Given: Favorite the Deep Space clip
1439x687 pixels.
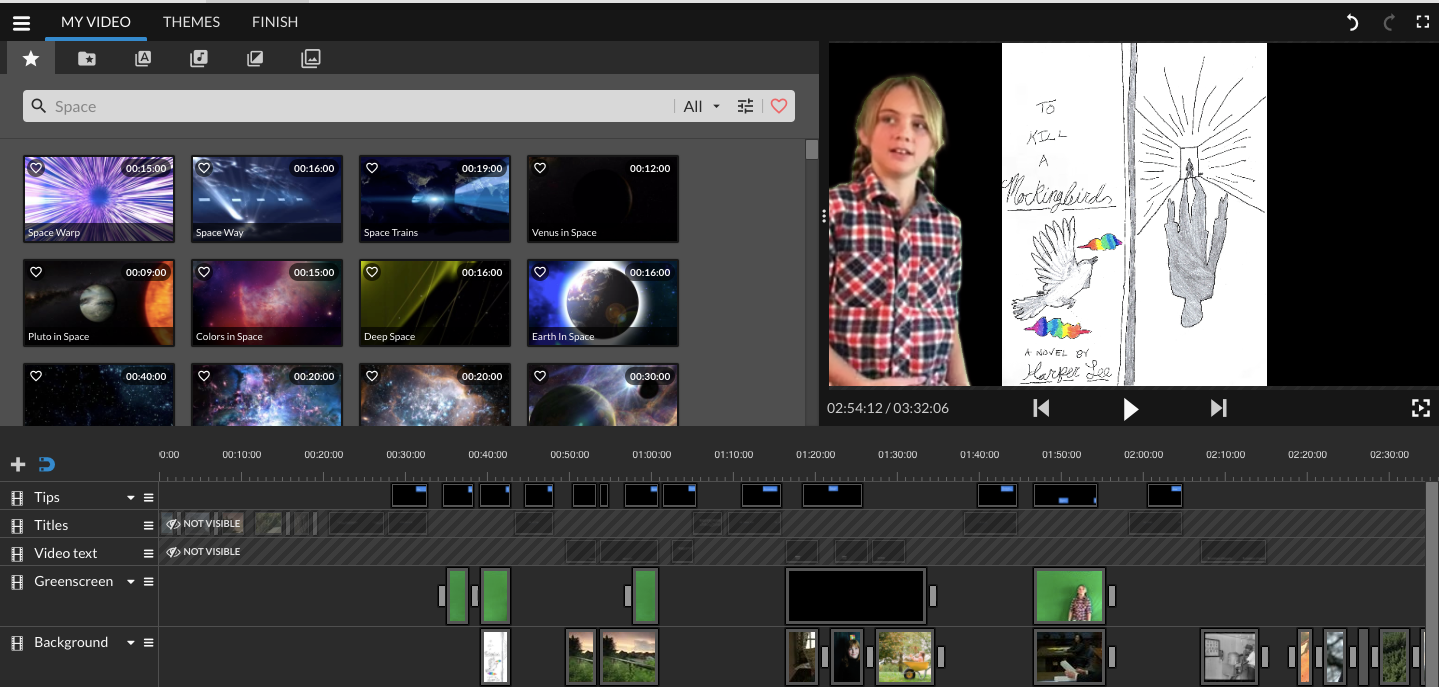Looking at the screenshot, I should click(x=372, y=272).
